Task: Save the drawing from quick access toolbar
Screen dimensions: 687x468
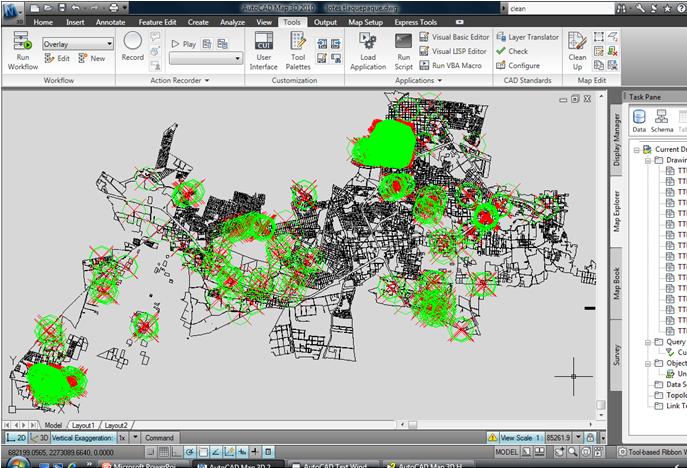Action: point(62,8)
